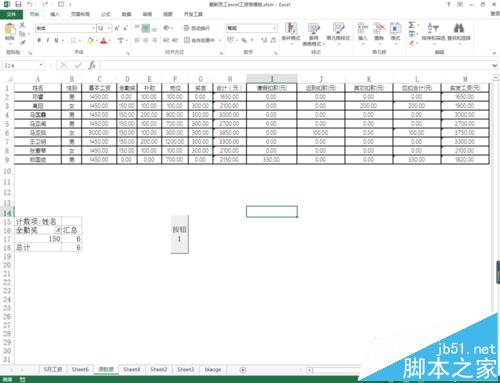Open the Number format dialog launcher
This screenshot has height=383, width=500.
[x=276, y=53]
